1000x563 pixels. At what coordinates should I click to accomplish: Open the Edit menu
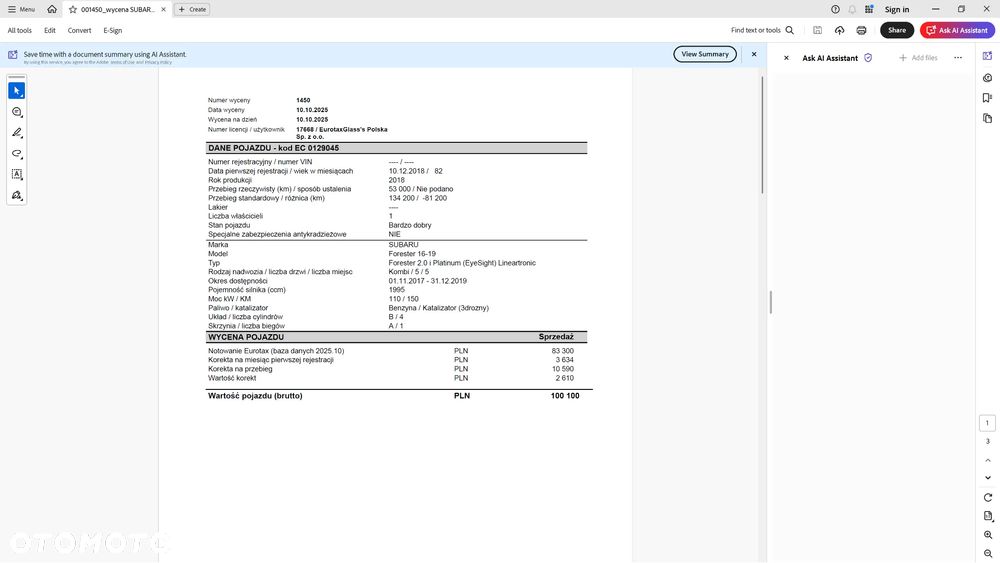point(50,30)
